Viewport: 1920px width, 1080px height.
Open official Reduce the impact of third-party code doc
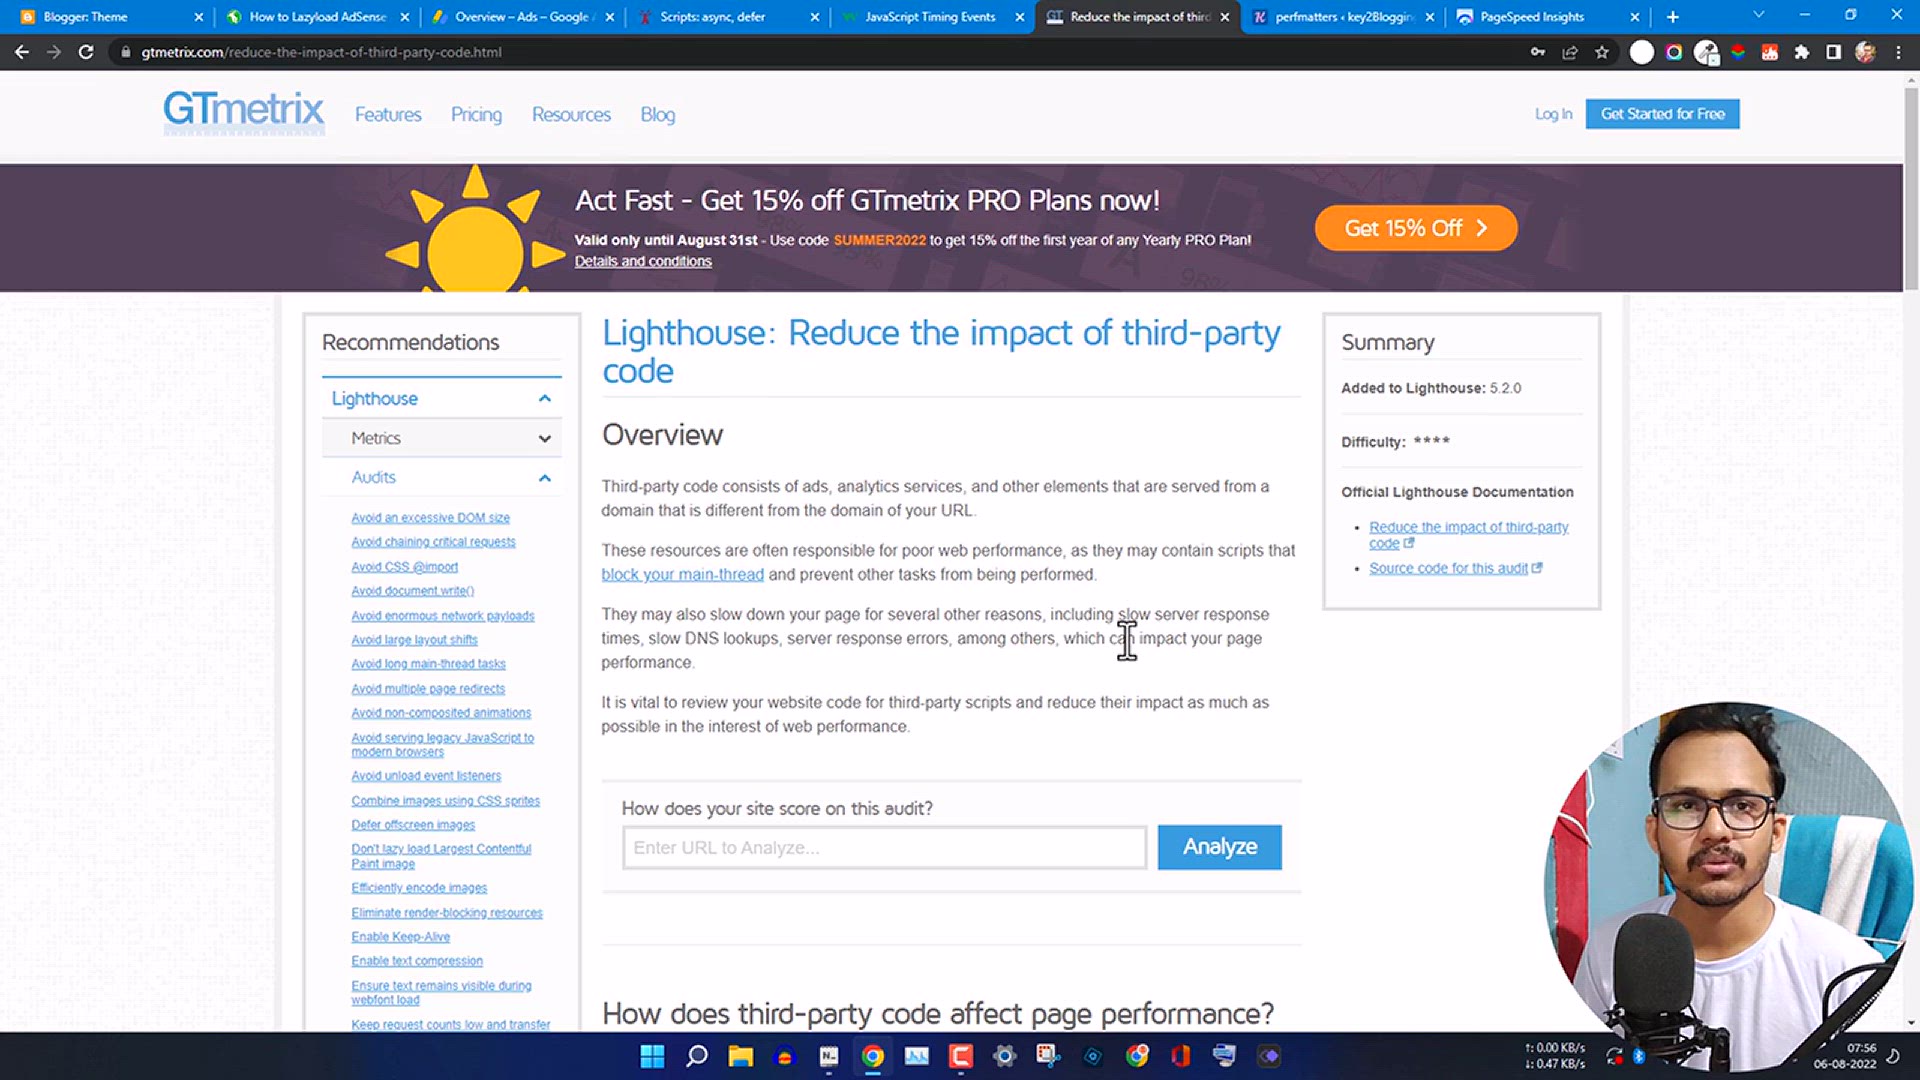1468,535
